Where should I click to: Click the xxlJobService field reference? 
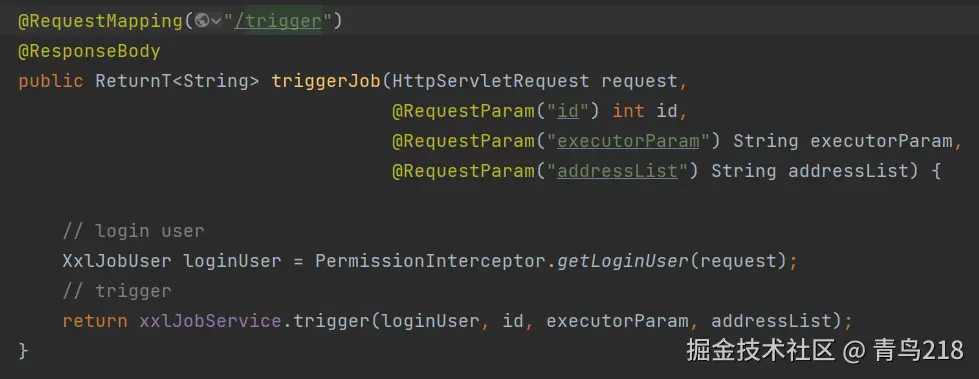210,321
